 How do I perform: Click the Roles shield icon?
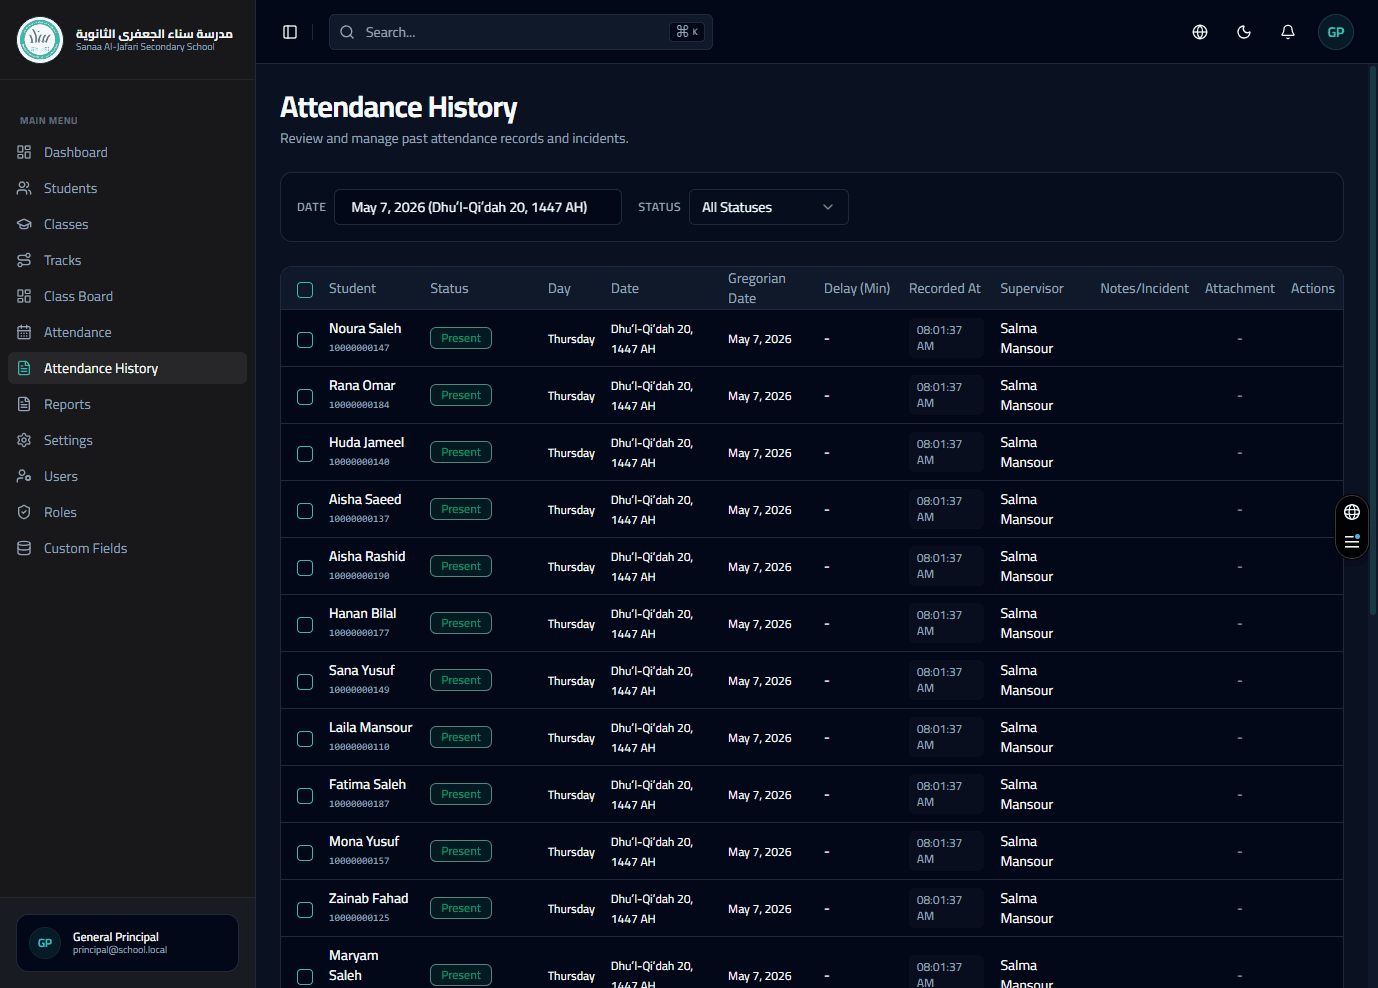pyautogui.click(x=24, y=512)
